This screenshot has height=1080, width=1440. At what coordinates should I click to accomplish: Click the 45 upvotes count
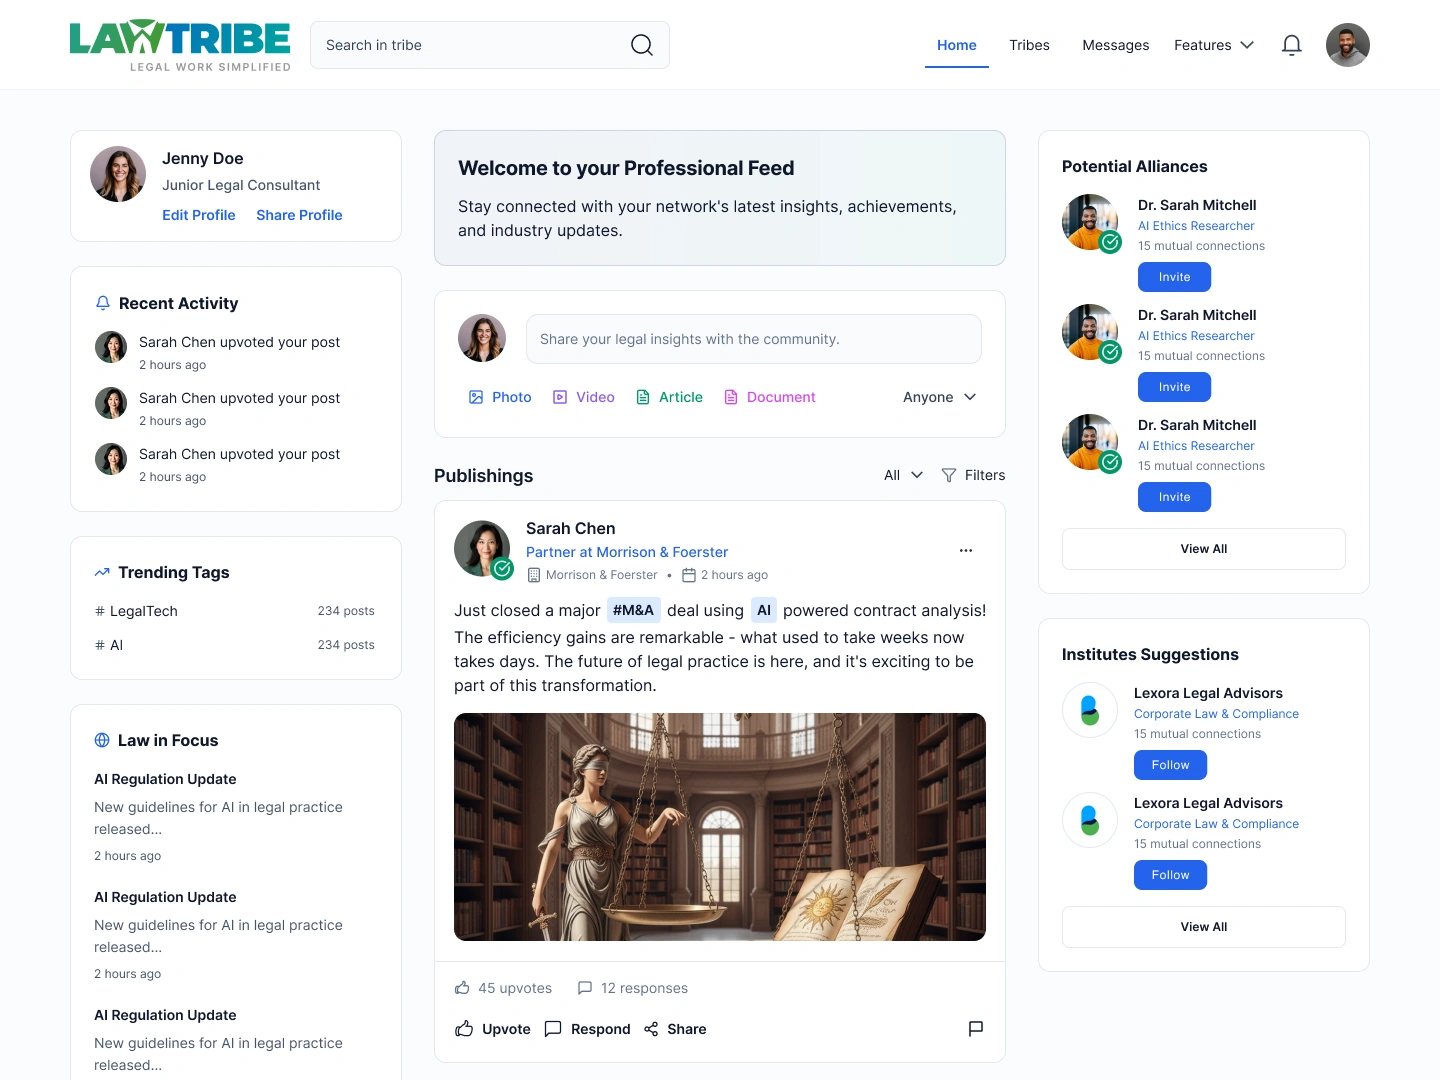click(x=503, y=988)
